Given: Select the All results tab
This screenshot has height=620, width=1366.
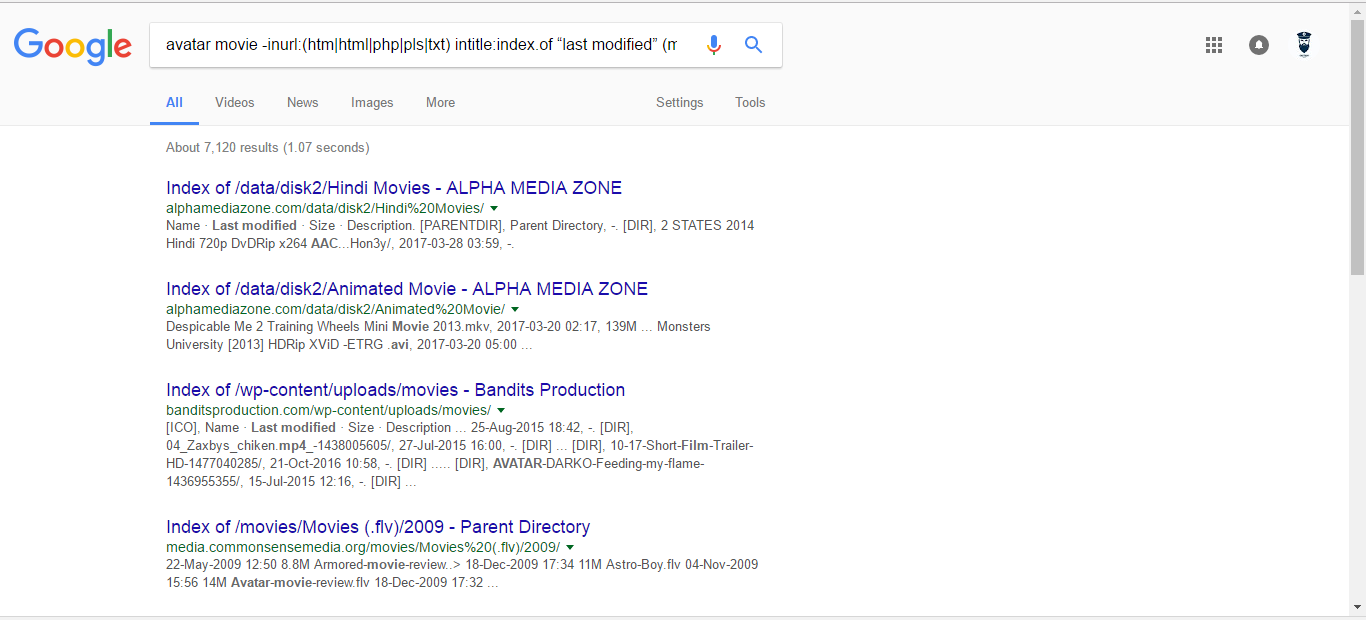Looking at the screenshot, I should pyautogui.click(x=174, y=102).
